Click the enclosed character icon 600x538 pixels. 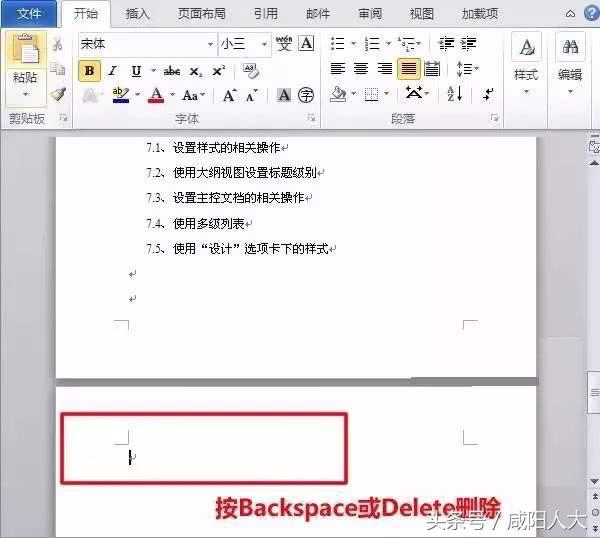coord(306,95)
